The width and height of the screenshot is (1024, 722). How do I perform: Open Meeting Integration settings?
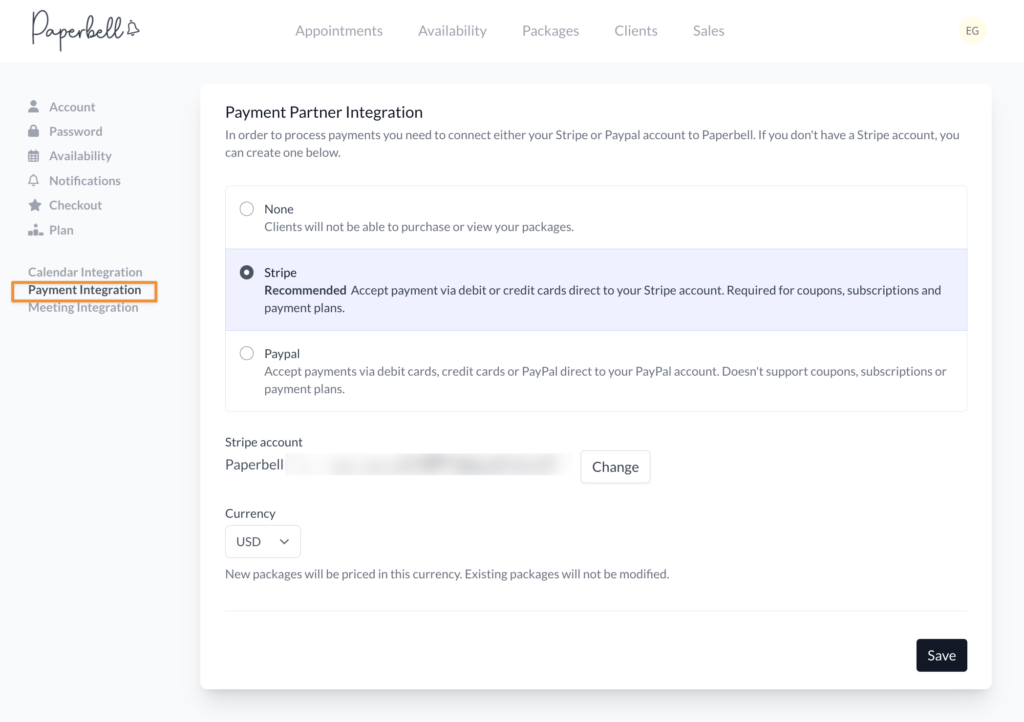click(x=83, y=308)
